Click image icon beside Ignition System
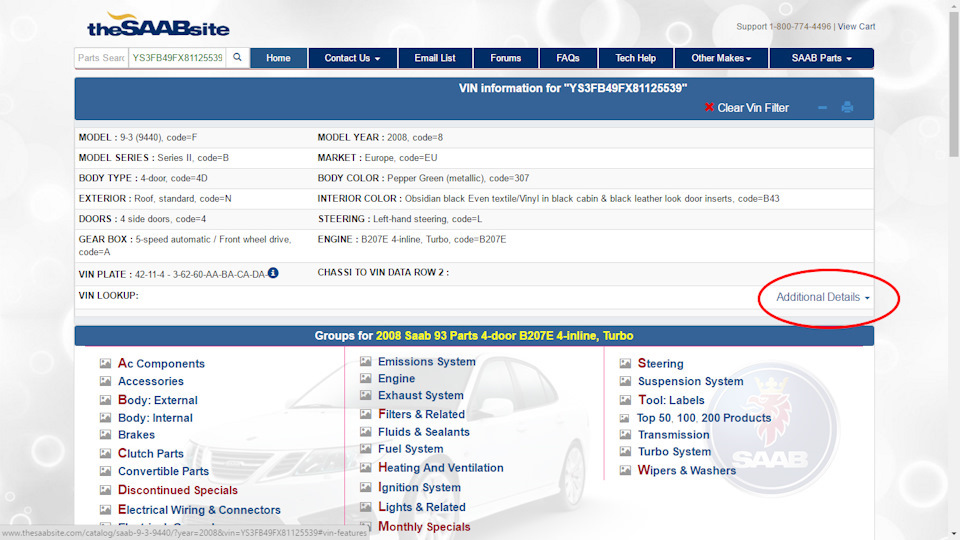Image resolution: width=960 pixels, height=540 pixels. pyautogui.click(x=366, y=487)
